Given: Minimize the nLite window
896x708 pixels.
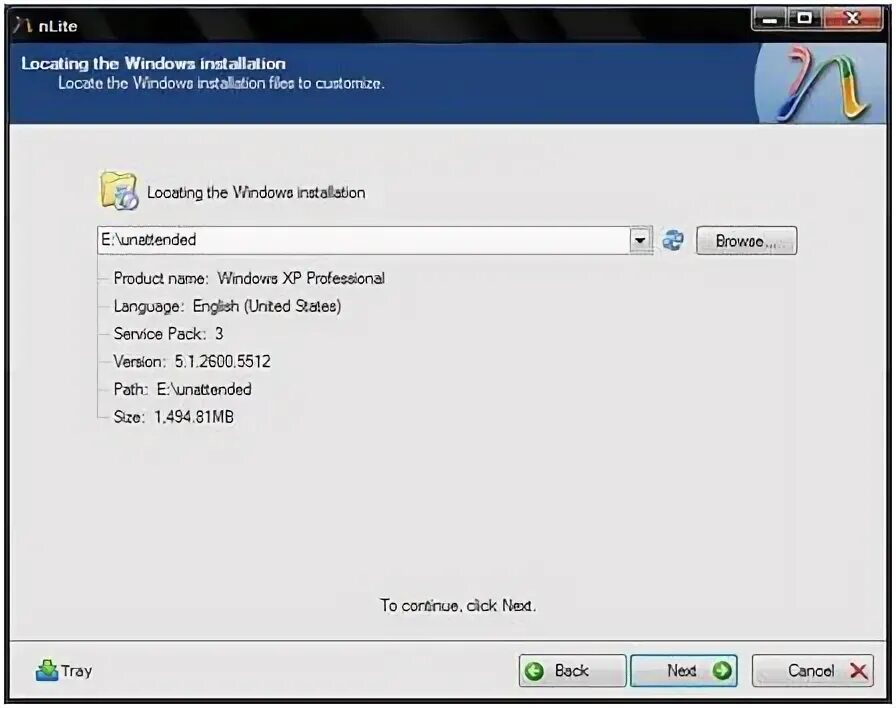Looking at the screenshot, I should 769,19.
